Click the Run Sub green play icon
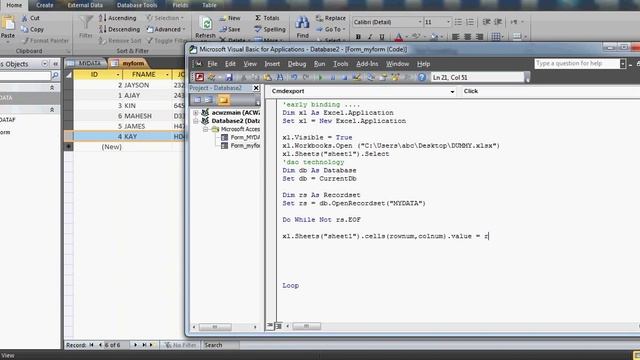640x360 pixels. 320,77
